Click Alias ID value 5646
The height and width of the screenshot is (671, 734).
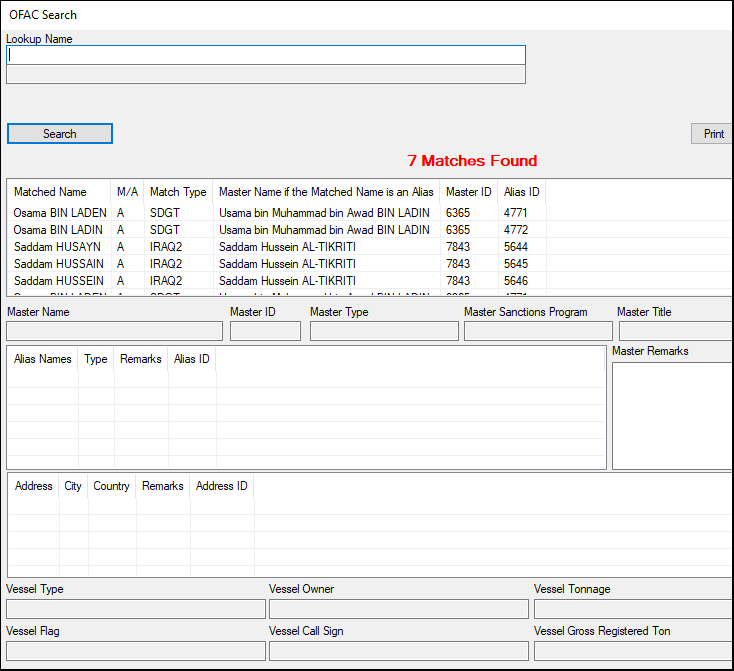[516, 280]
